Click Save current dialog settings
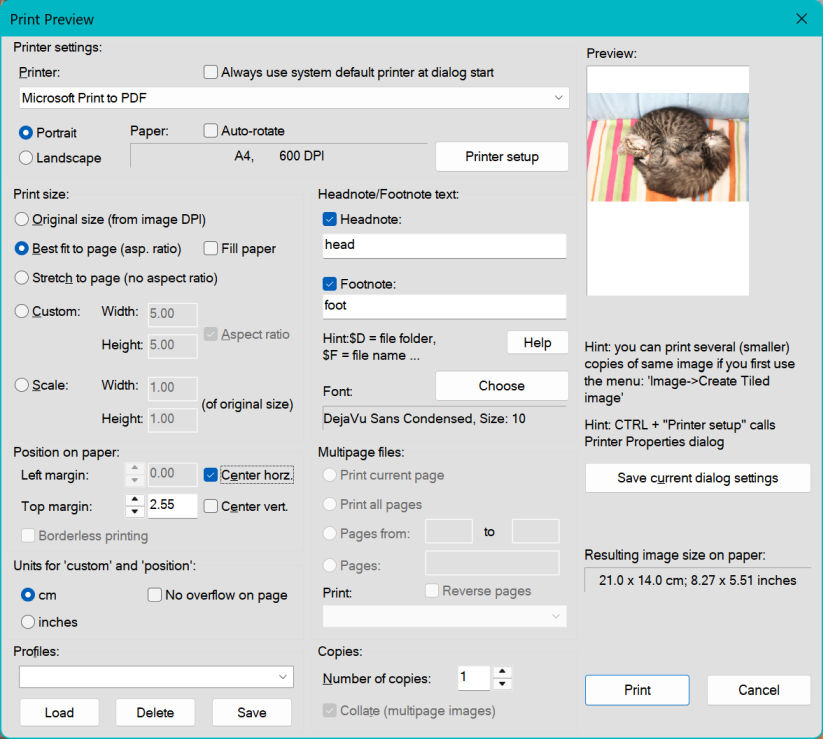The width and height of the screenshot is (823, 739). [697, 478]
